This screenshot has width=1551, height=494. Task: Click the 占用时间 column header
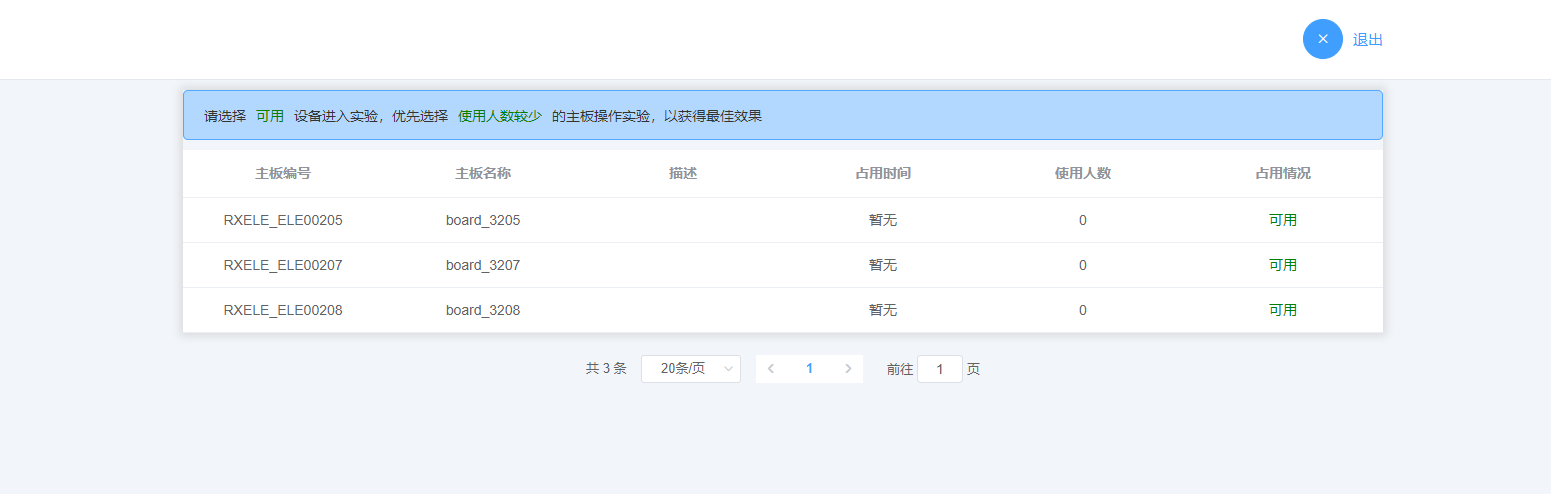coord(883,173)
